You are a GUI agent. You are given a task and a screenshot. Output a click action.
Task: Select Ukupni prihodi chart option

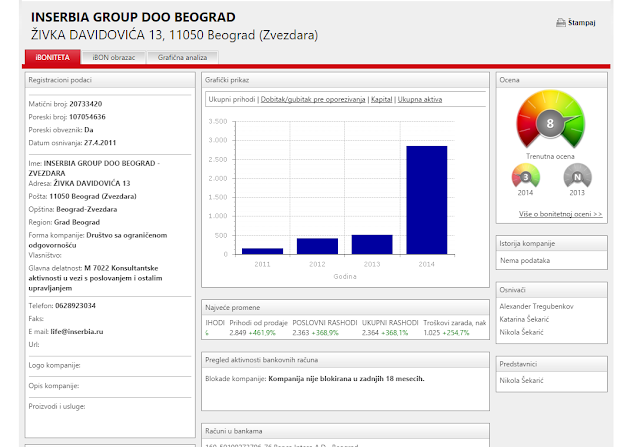pos(232,99)
